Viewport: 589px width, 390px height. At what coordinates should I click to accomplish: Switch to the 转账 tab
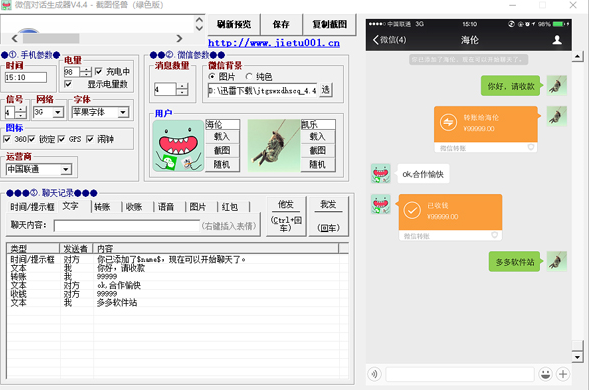[102, 207]
